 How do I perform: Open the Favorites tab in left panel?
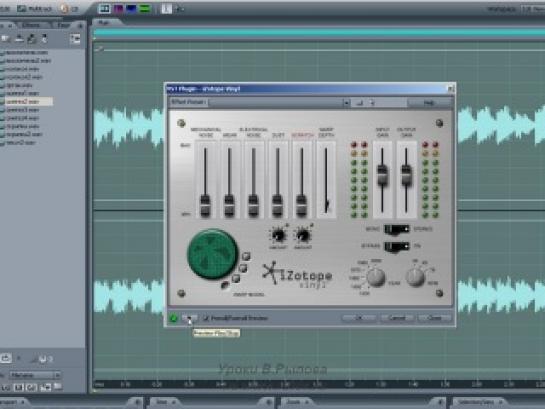pyautogui.click(x=63, y=25)
